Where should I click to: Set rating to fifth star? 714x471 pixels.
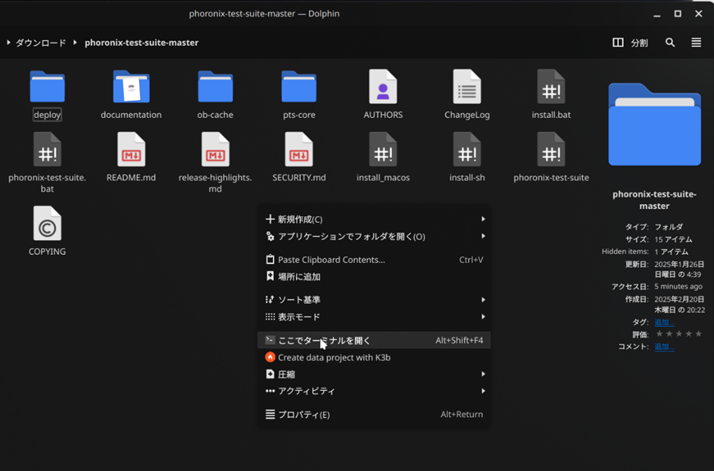click(699, 334)
